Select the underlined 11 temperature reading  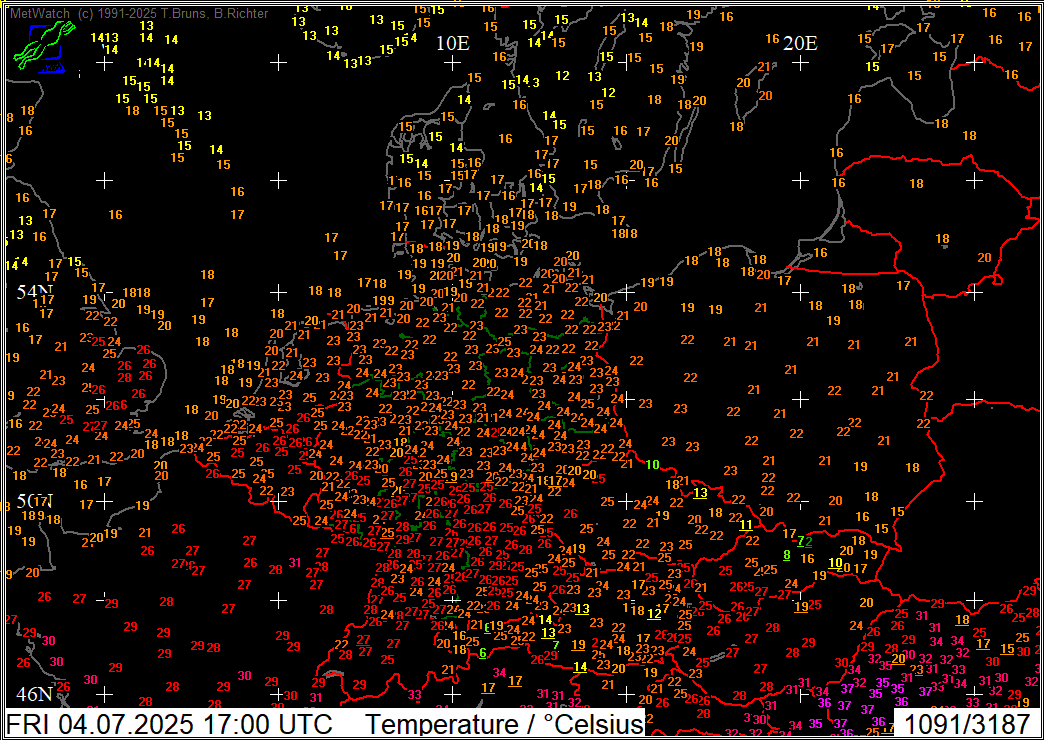(746, 524)
